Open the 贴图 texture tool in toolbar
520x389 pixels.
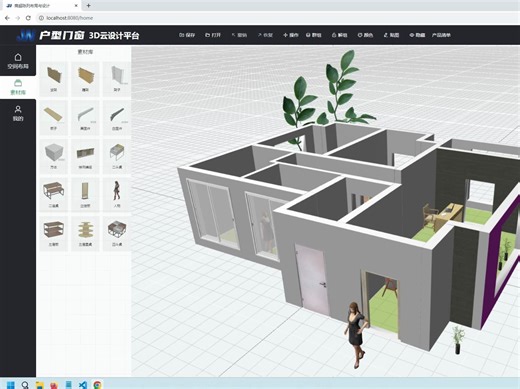[391, 35]
